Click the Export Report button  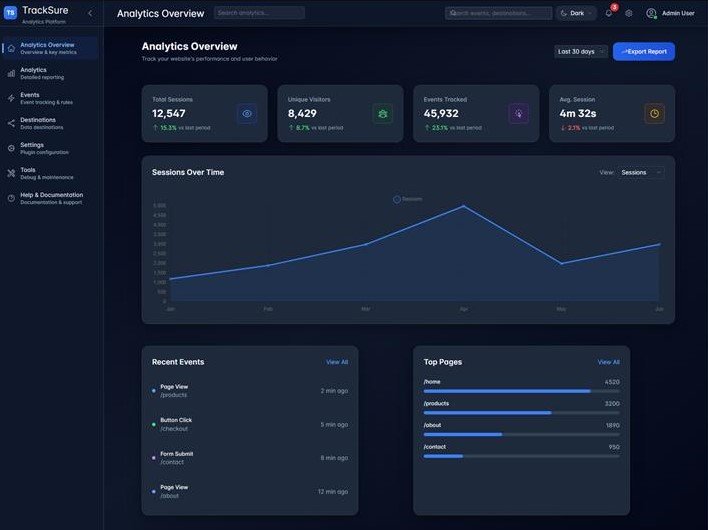(x=644, y=51)
